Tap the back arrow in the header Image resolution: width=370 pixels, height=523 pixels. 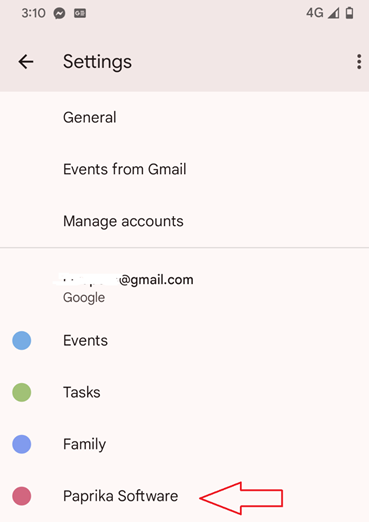coord(26,62)
